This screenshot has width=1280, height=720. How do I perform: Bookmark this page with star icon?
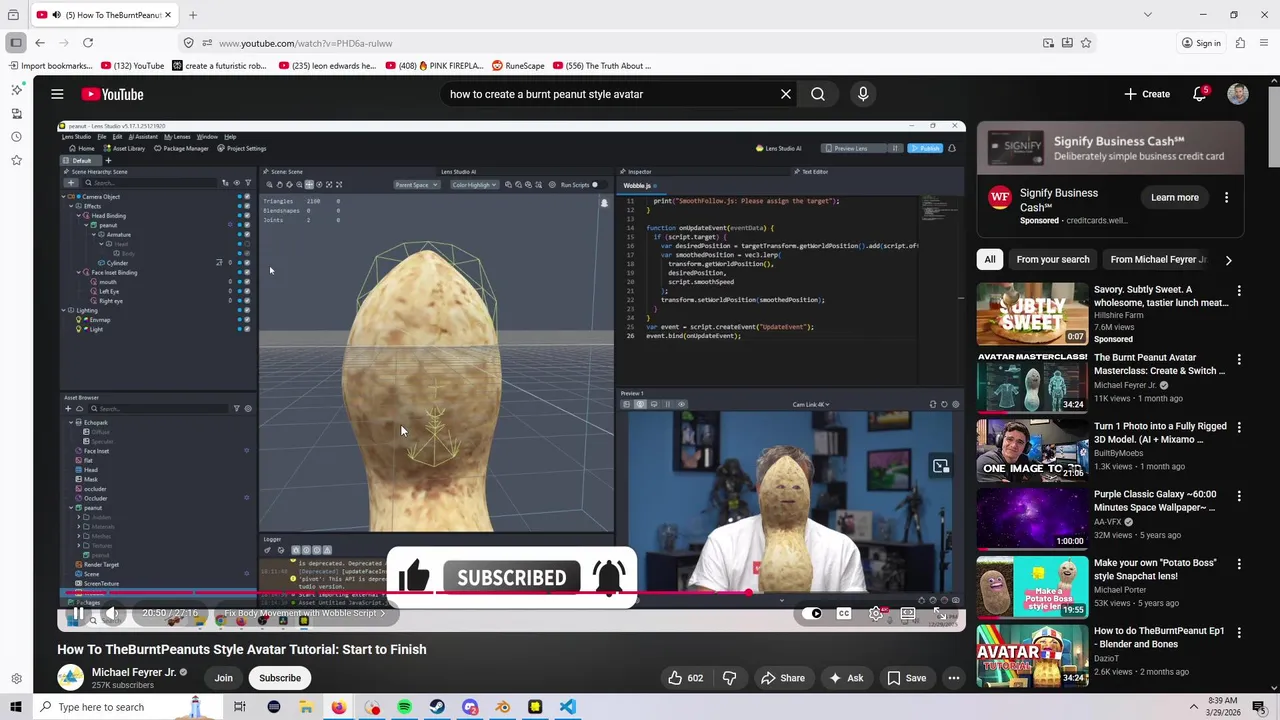coord(1086,43)
